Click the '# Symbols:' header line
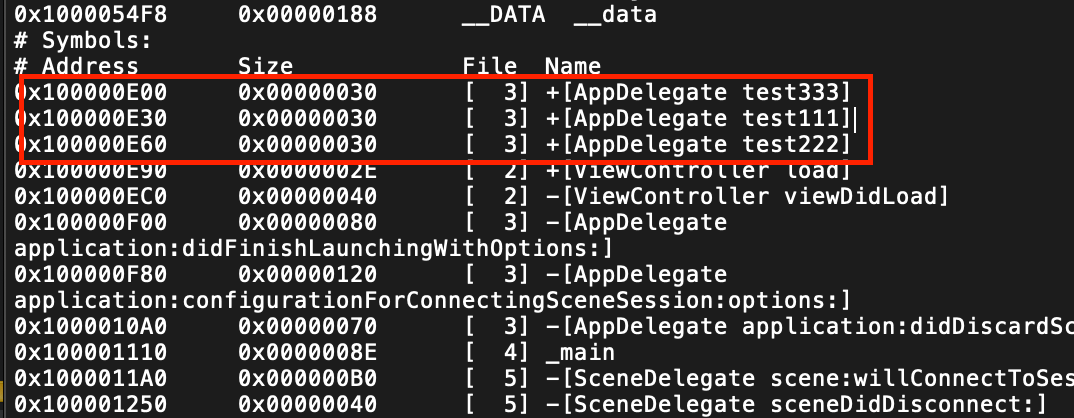 (82, 40)
